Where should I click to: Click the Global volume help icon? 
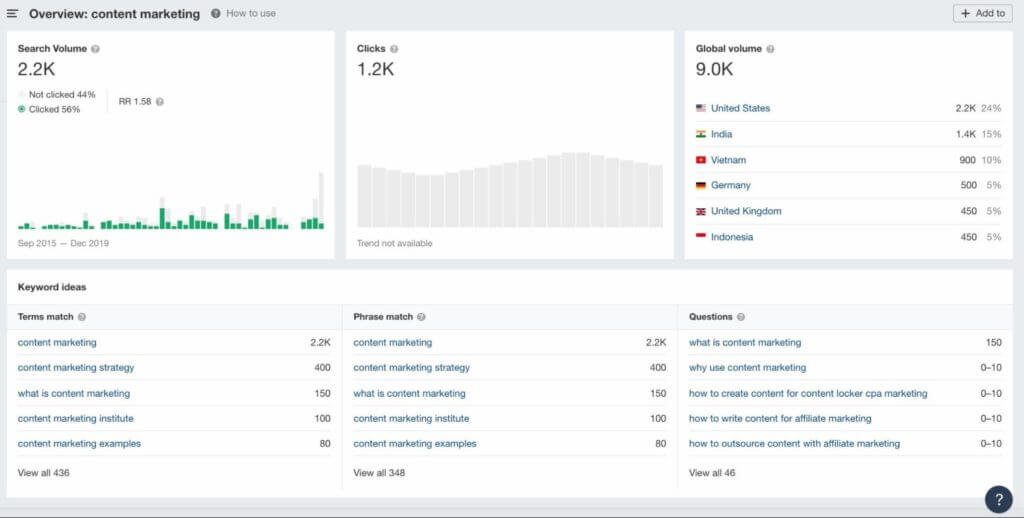[x=770, y=48]
